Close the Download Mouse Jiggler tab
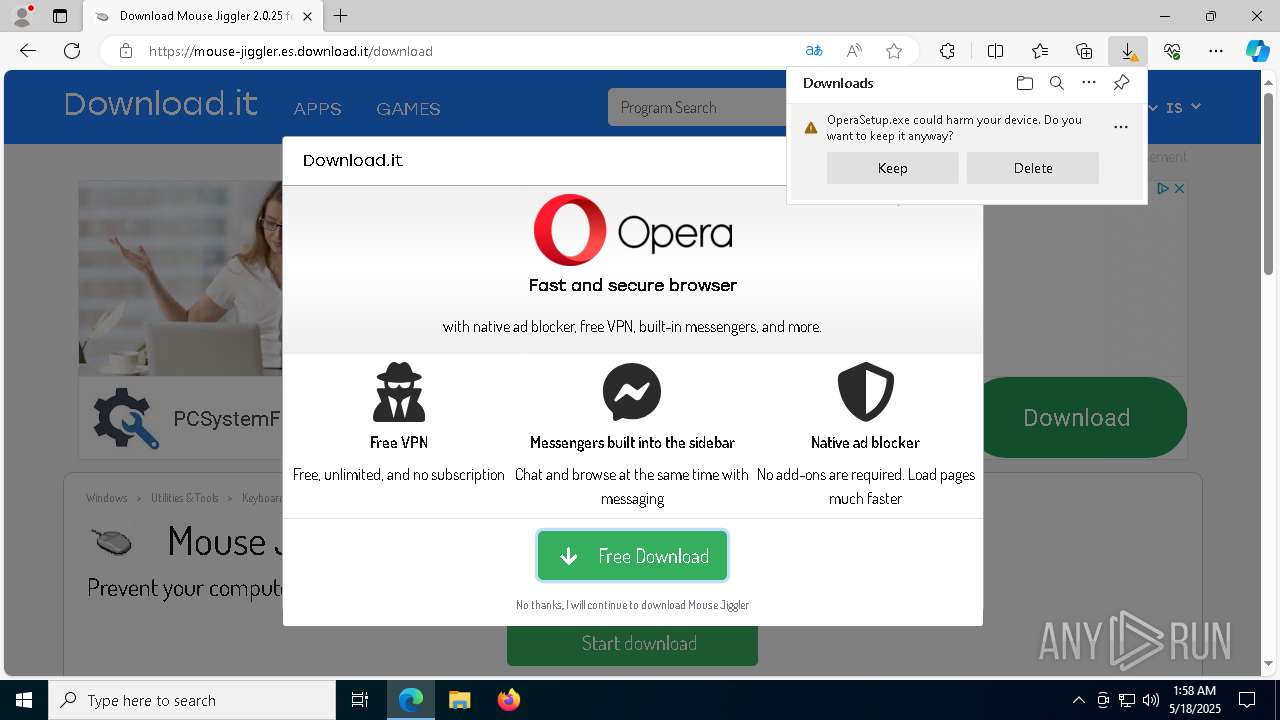 point(308,16)
